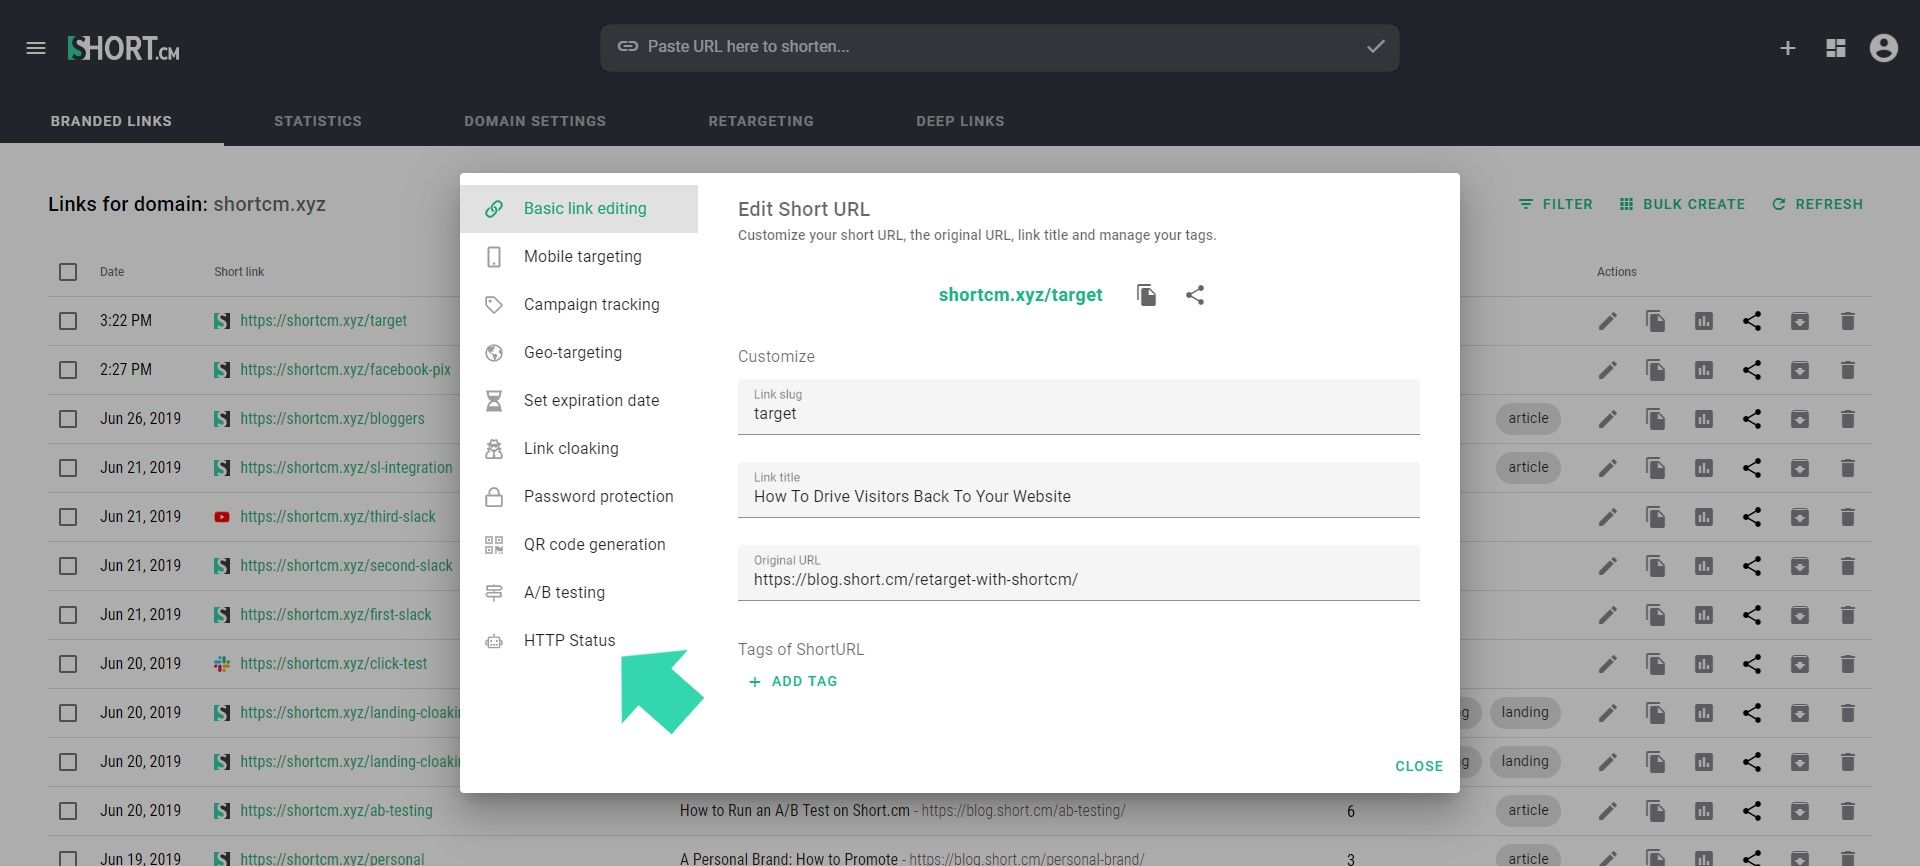Open the dashboard grid icon in header
This screenshot has height=866, width=1920.
(x=1836, y=48)
